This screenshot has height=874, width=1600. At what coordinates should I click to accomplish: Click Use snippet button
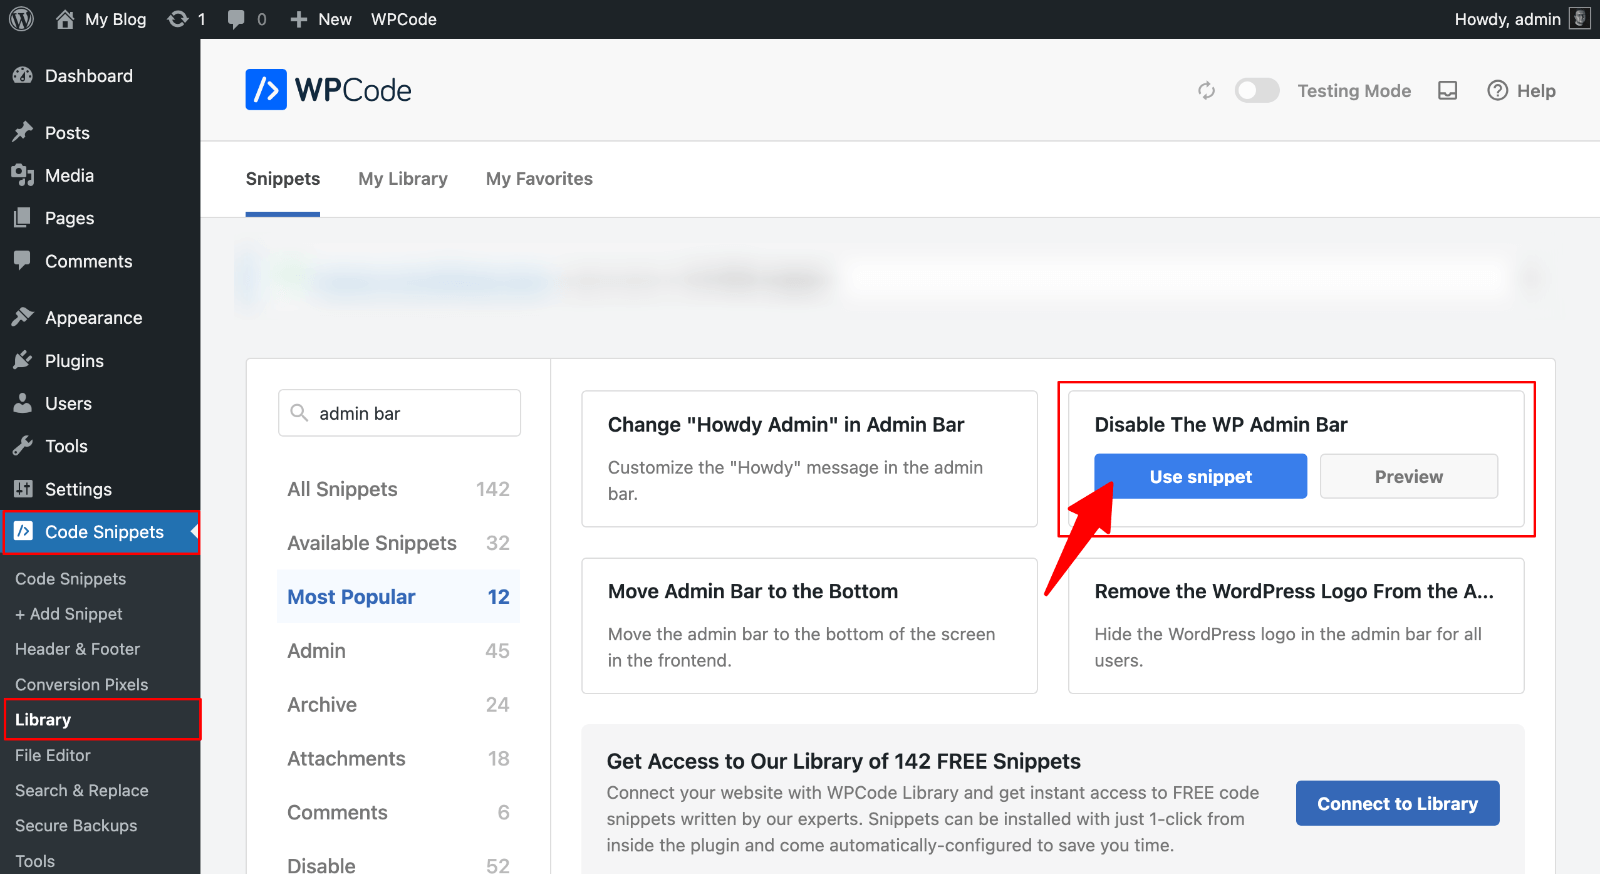[x=1200, y=477]
